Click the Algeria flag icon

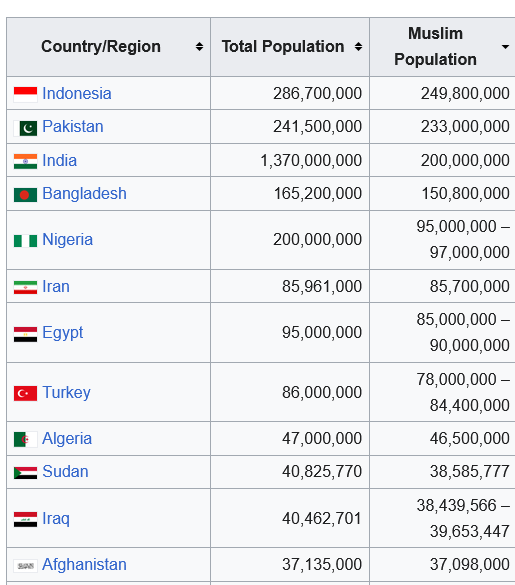pos(25,439)
